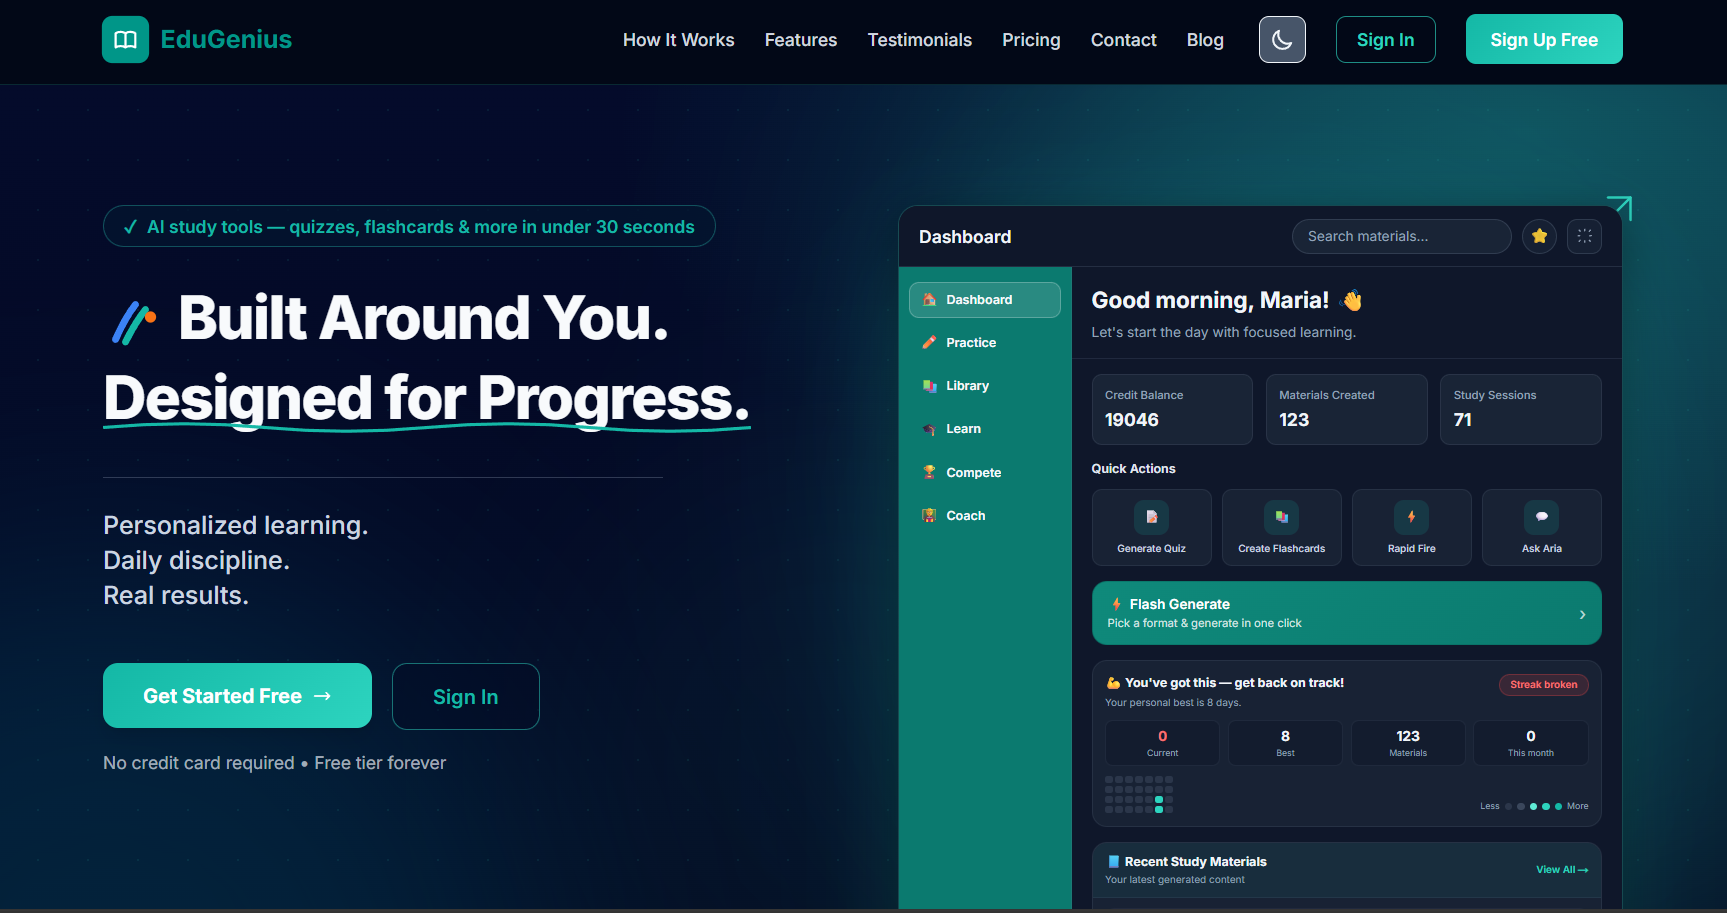Click the Ask Aria chat icon
The image size is (1727, 913).
(x=1541, y=517)
